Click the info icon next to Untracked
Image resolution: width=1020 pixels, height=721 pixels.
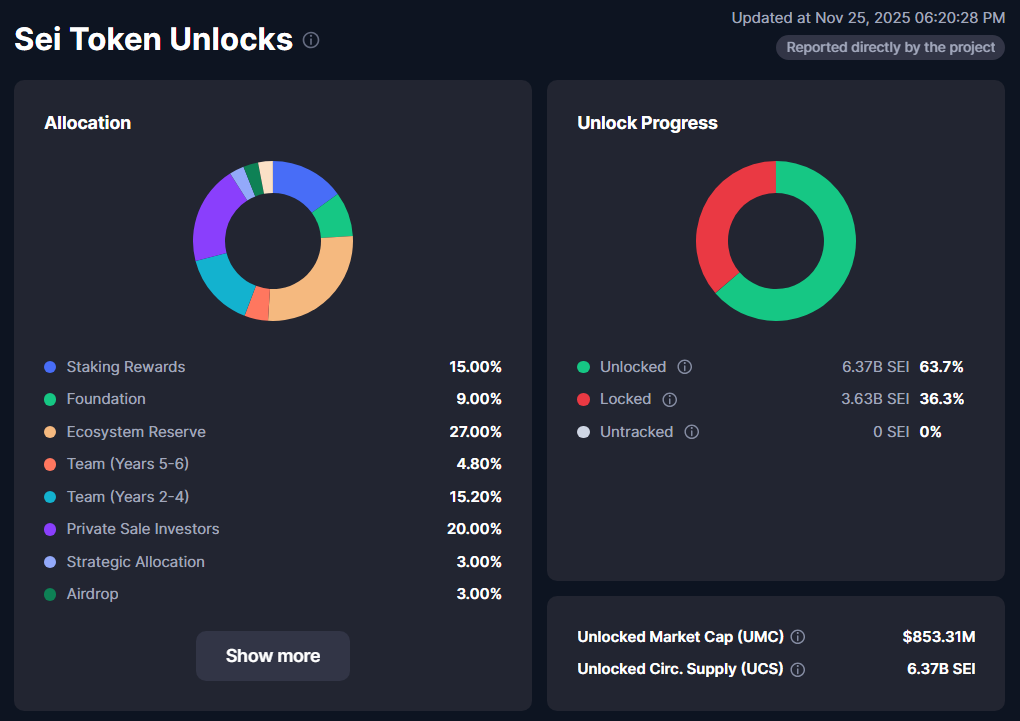[x=691, y=432]
